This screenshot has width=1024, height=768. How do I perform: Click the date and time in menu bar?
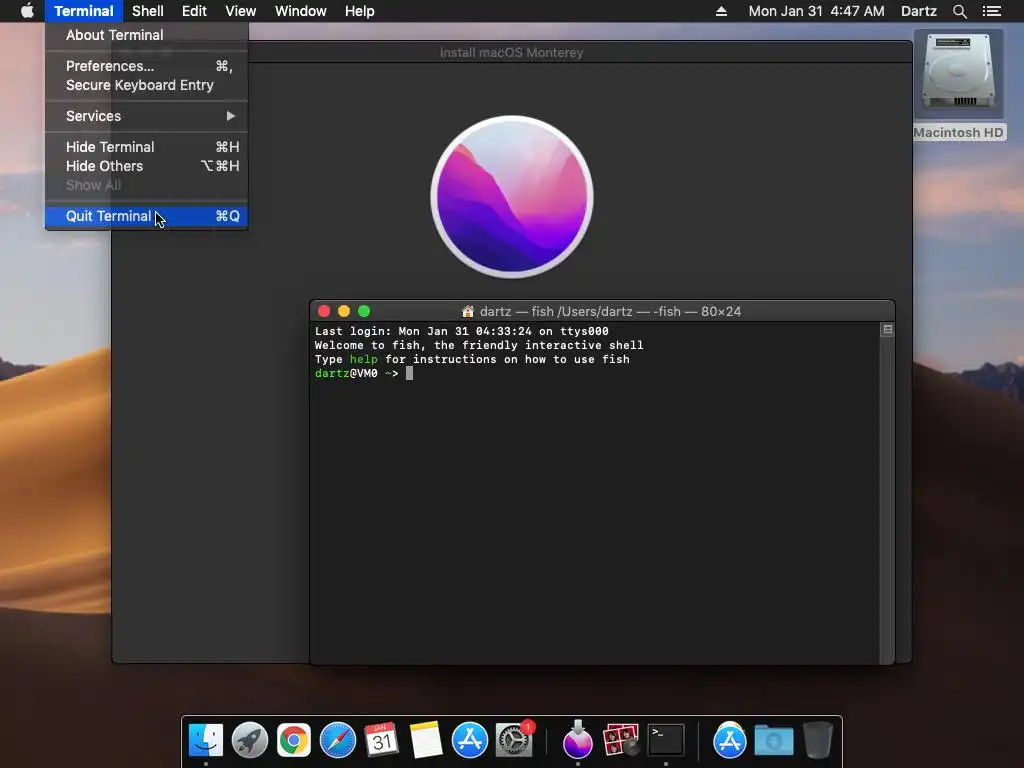coord(816,11)
